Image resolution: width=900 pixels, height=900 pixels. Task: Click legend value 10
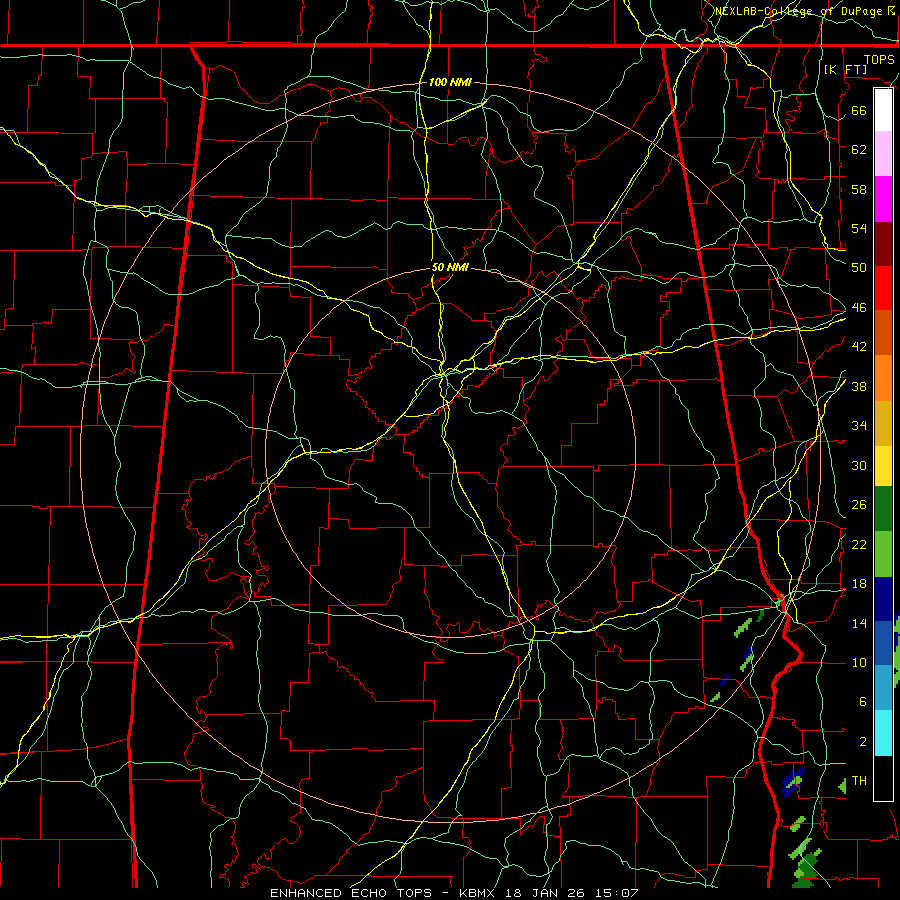pyautogui.click(x=859, y=663)
